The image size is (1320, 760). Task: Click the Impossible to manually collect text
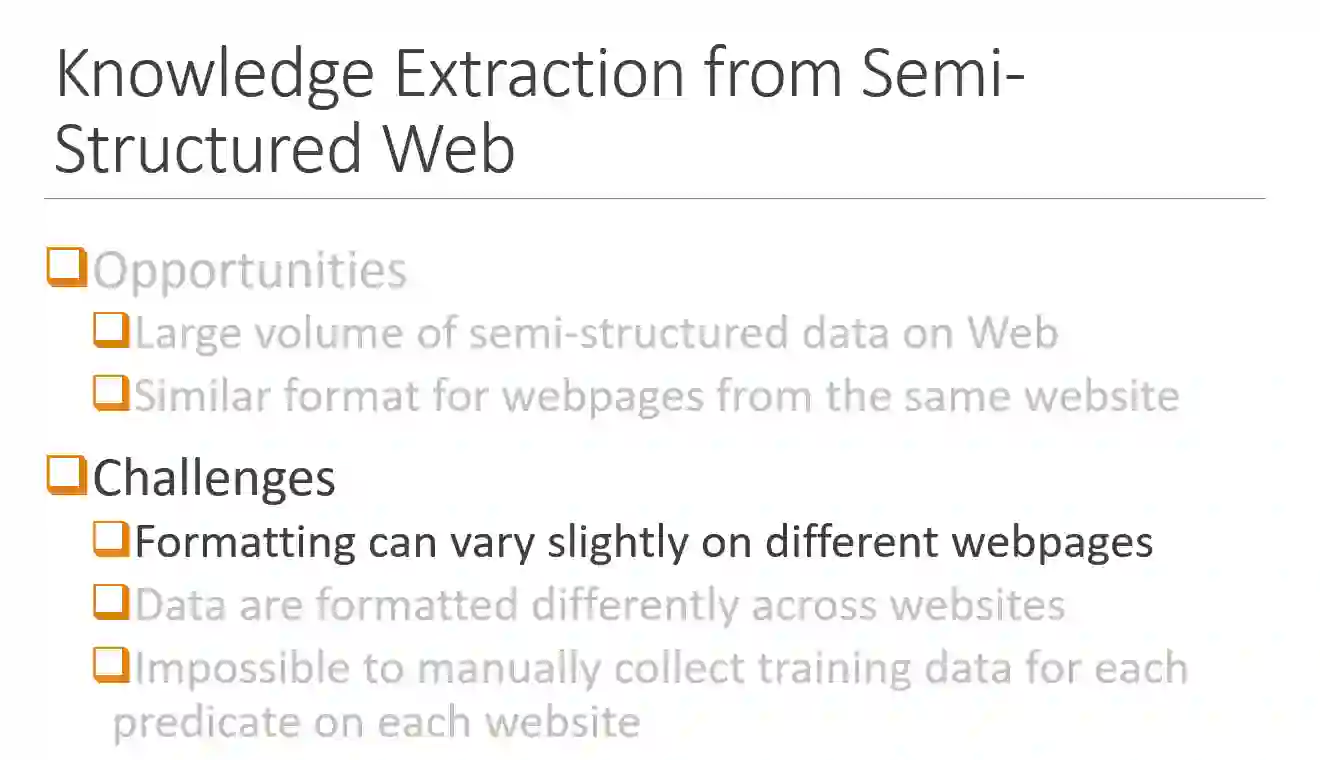(x=660, y=669)
